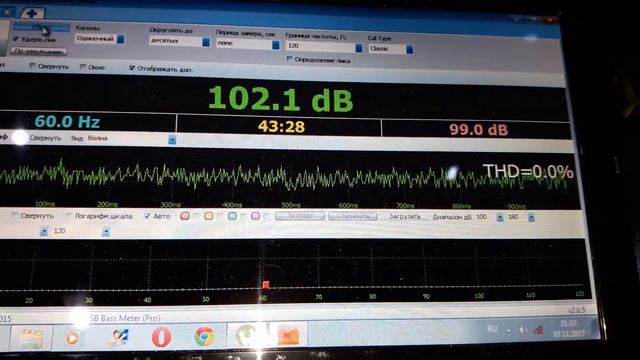This screenshot has height=360, width=640.
Task: Click the По умолчанию defaults button
Action: coord(39,51)
